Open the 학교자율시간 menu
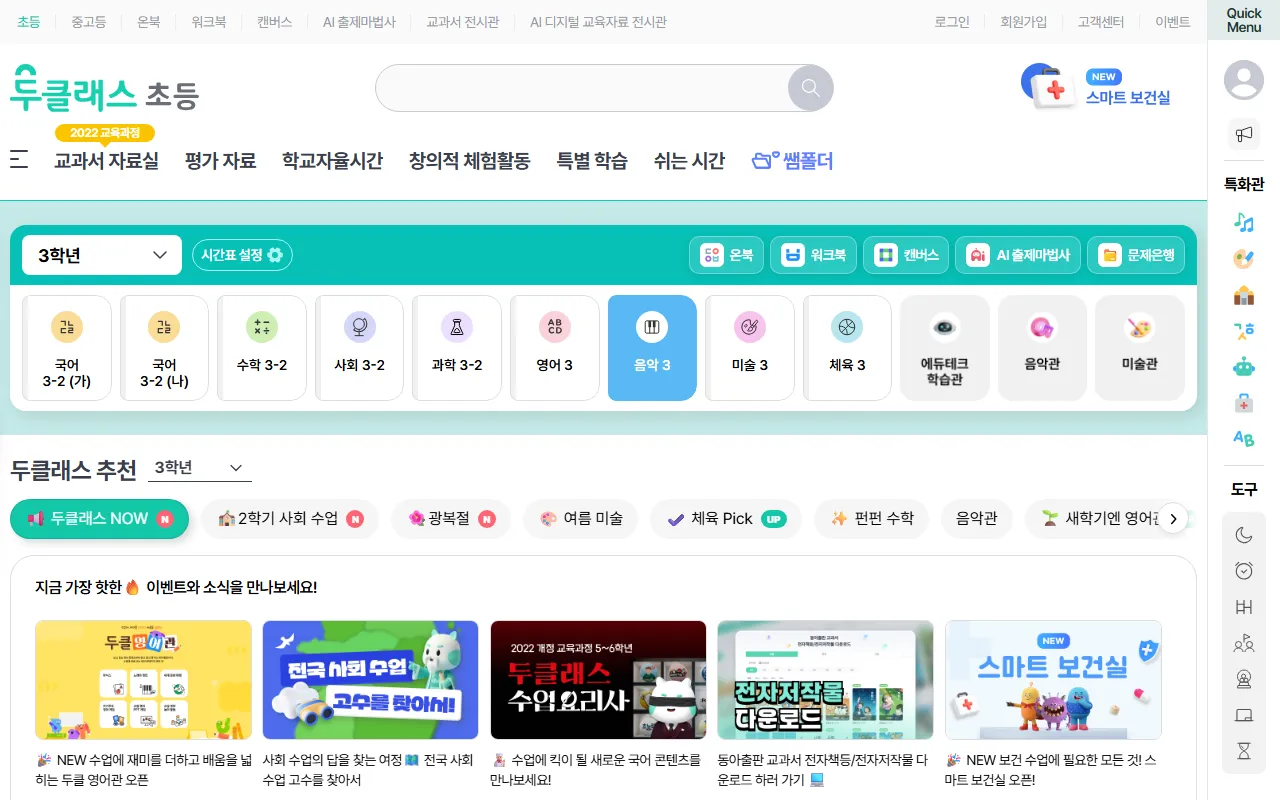This screenshot has width=1280, height=800. coord(332,160)
